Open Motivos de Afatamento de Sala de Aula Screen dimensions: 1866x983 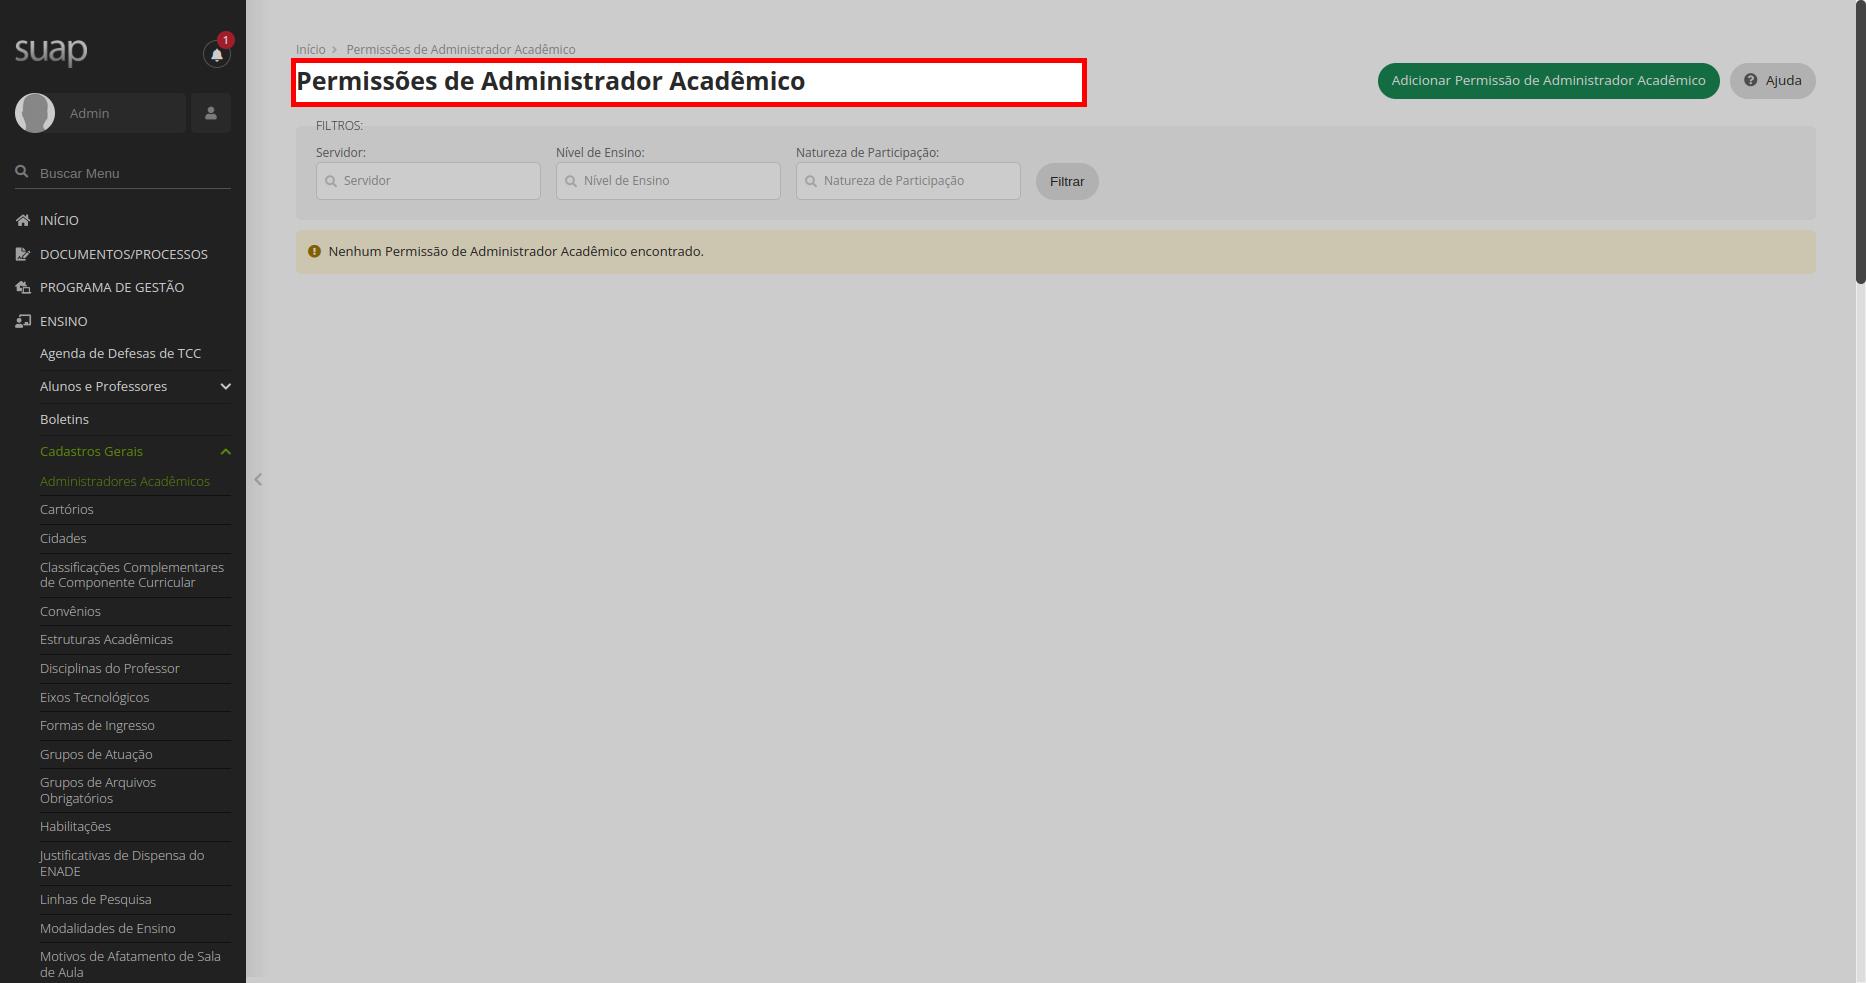130,964
